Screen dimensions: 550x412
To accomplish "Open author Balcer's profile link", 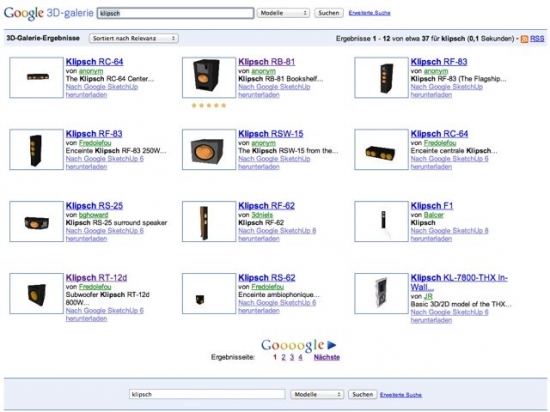I will [434, 215].
